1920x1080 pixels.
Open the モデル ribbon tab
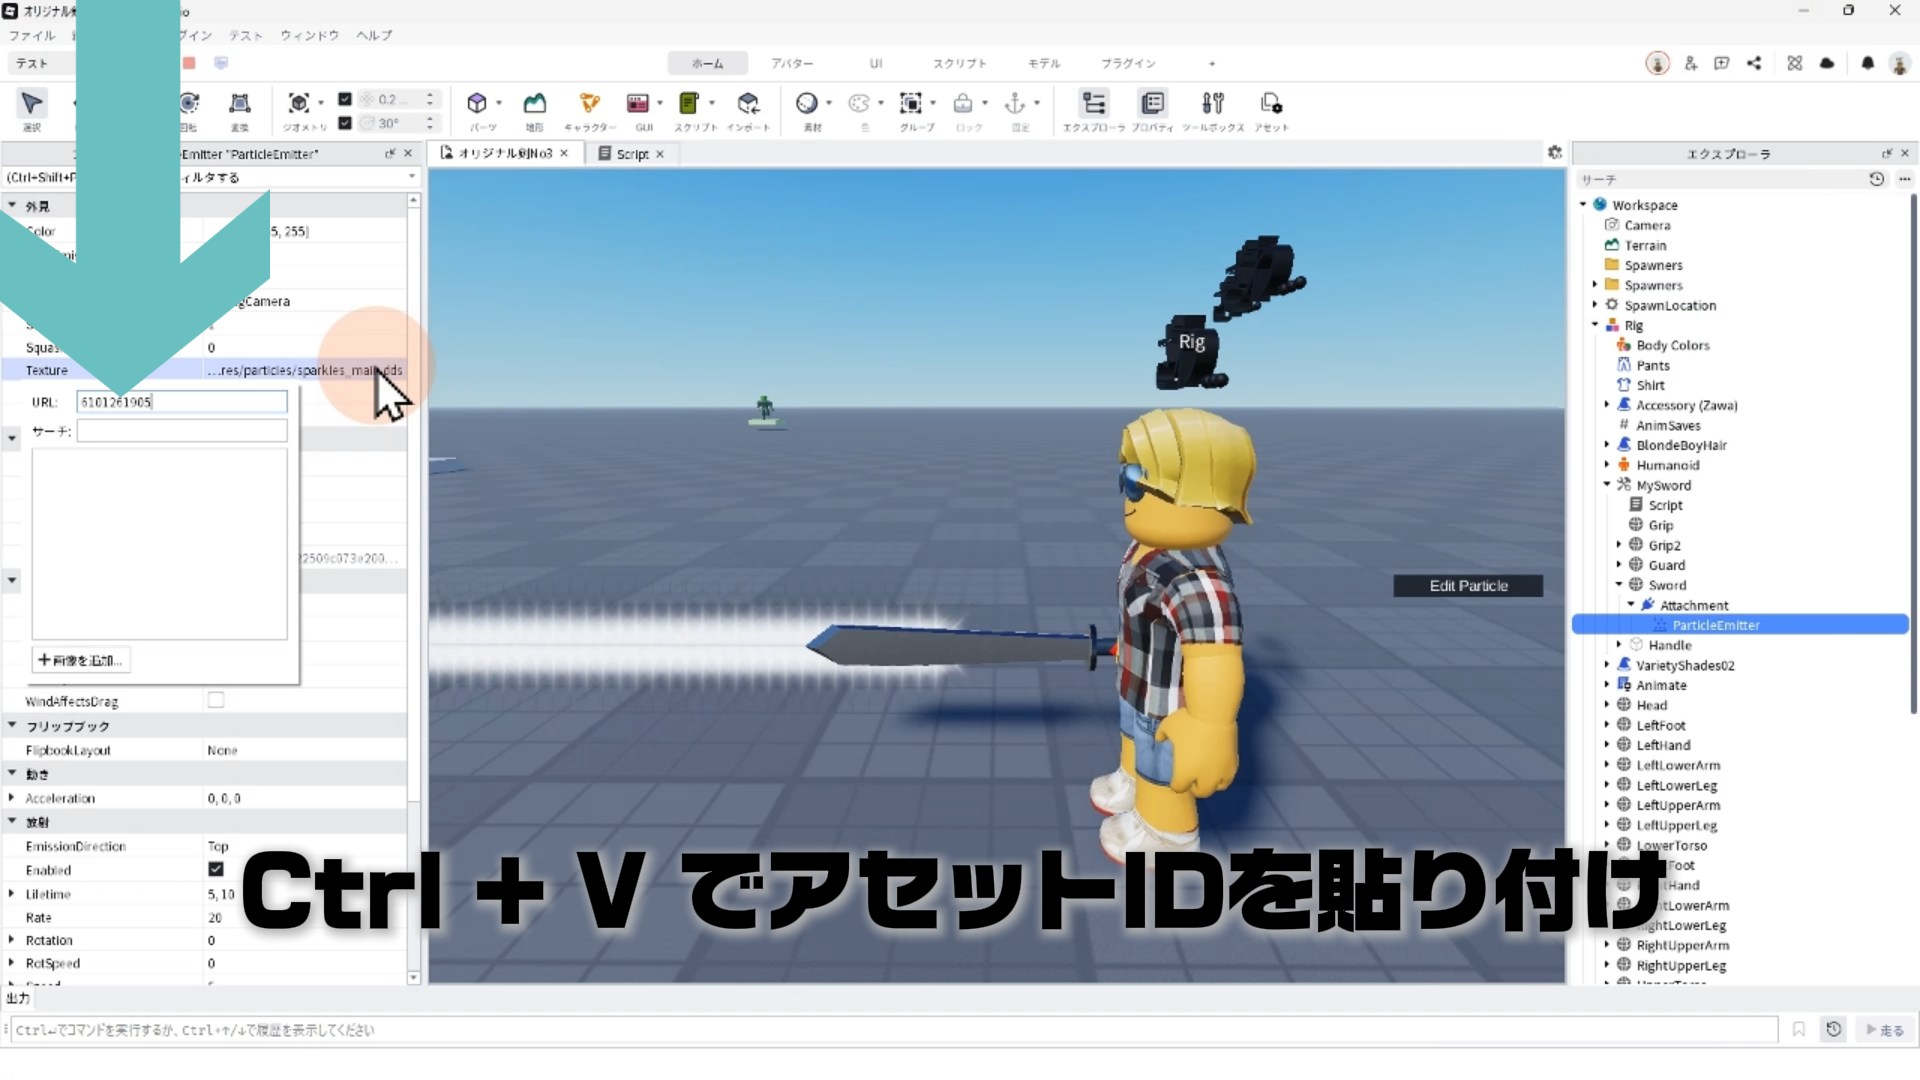(1043, 63)
